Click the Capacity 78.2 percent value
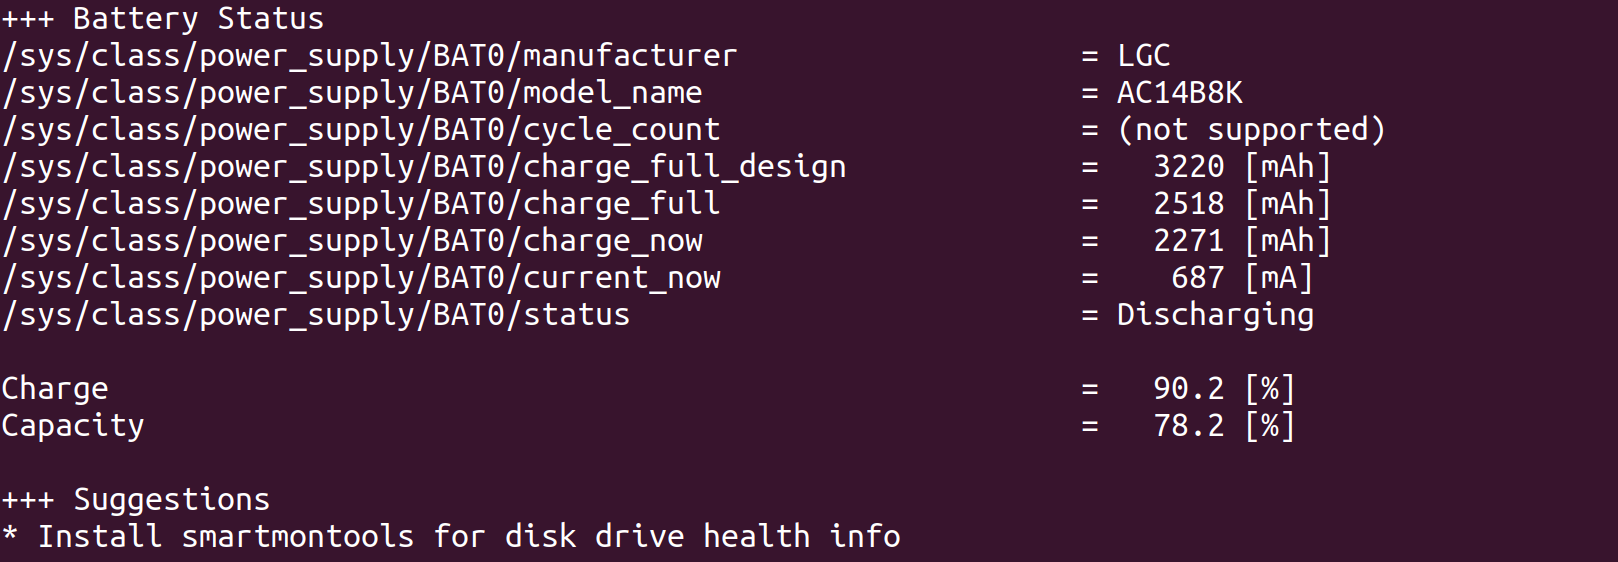This screenshot has height=562, width=1618. [1224, 426]
